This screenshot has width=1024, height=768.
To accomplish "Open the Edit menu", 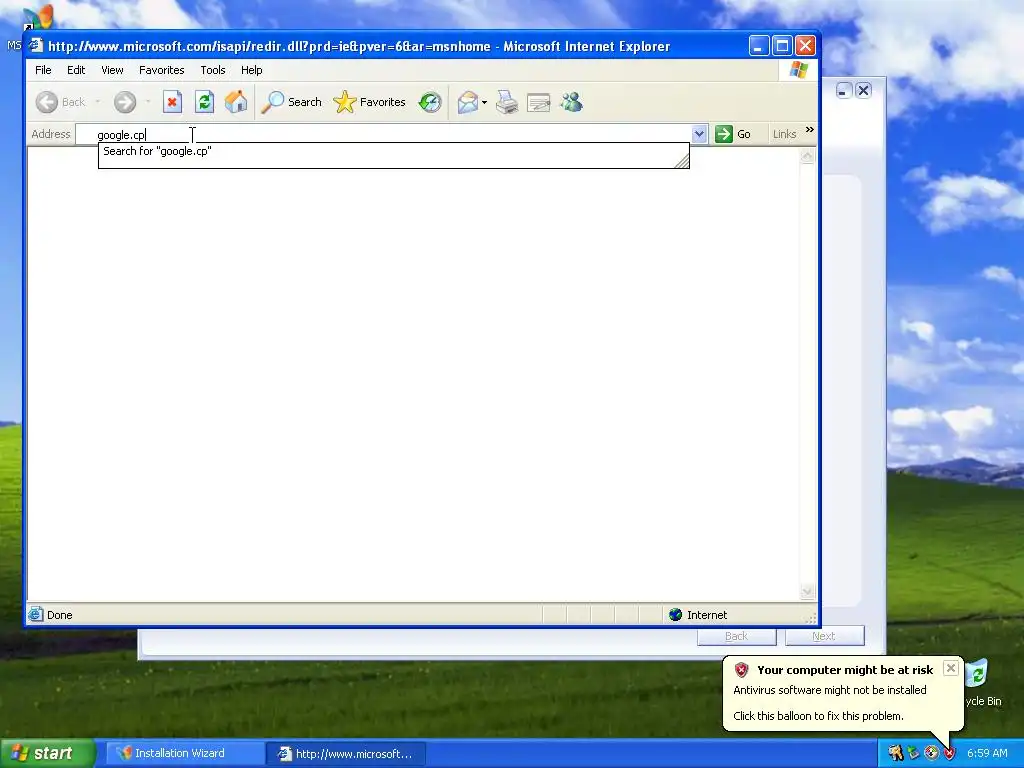I will [x=76, y=70].
